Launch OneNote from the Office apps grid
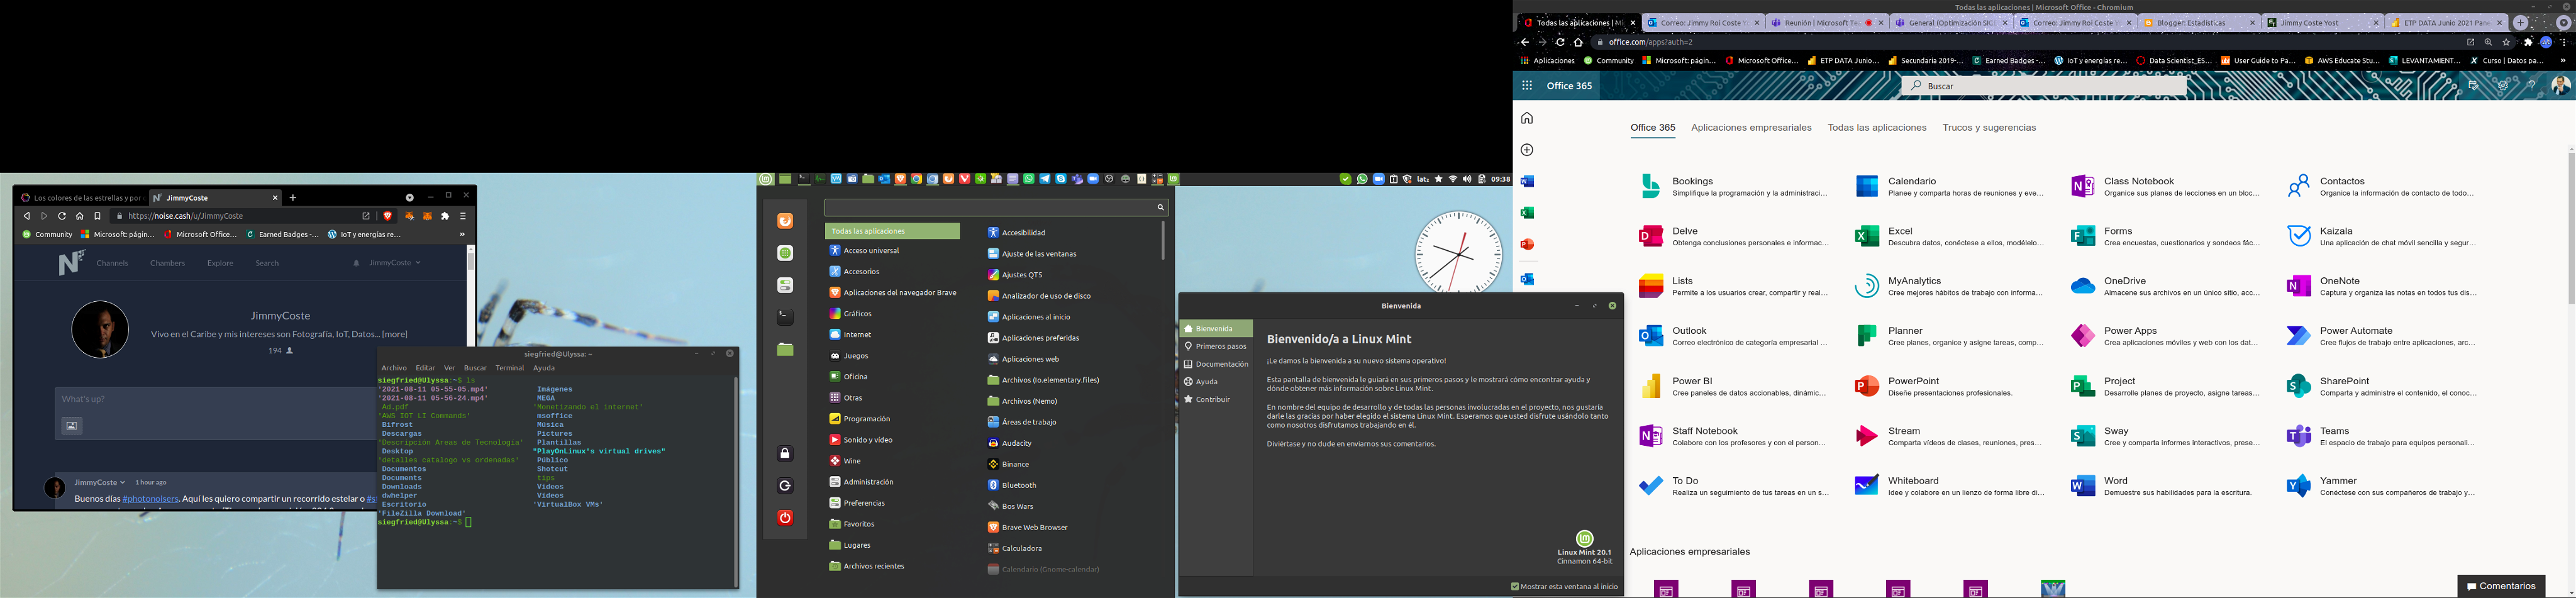This screenshot has height=598, width=2576. coord(2381,286)
